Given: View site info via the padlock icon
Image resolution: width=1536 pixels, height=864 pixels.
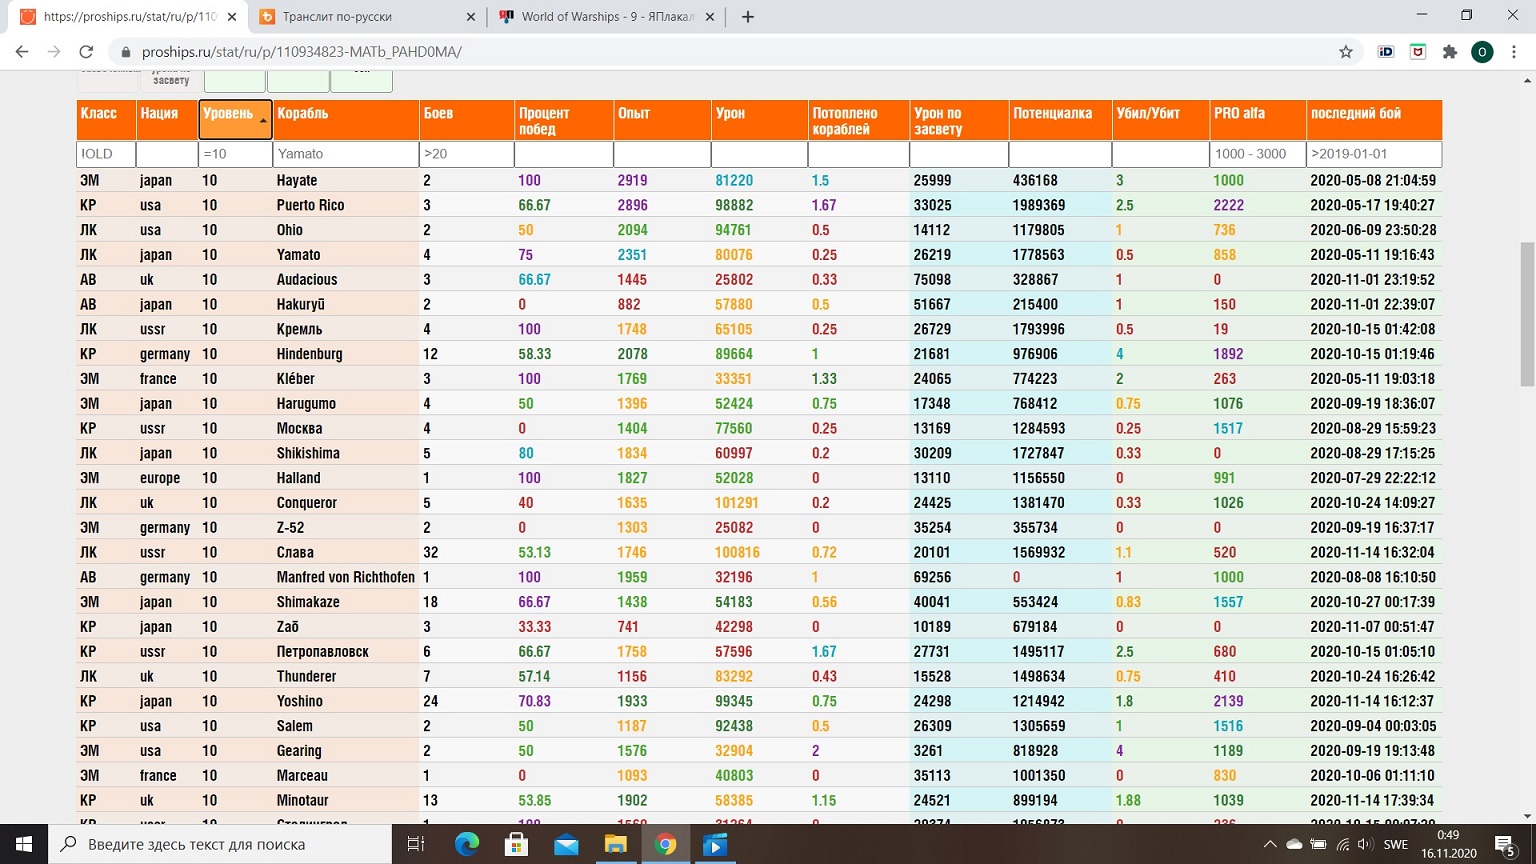Looking at the screenshot, I should pos(126,52).
